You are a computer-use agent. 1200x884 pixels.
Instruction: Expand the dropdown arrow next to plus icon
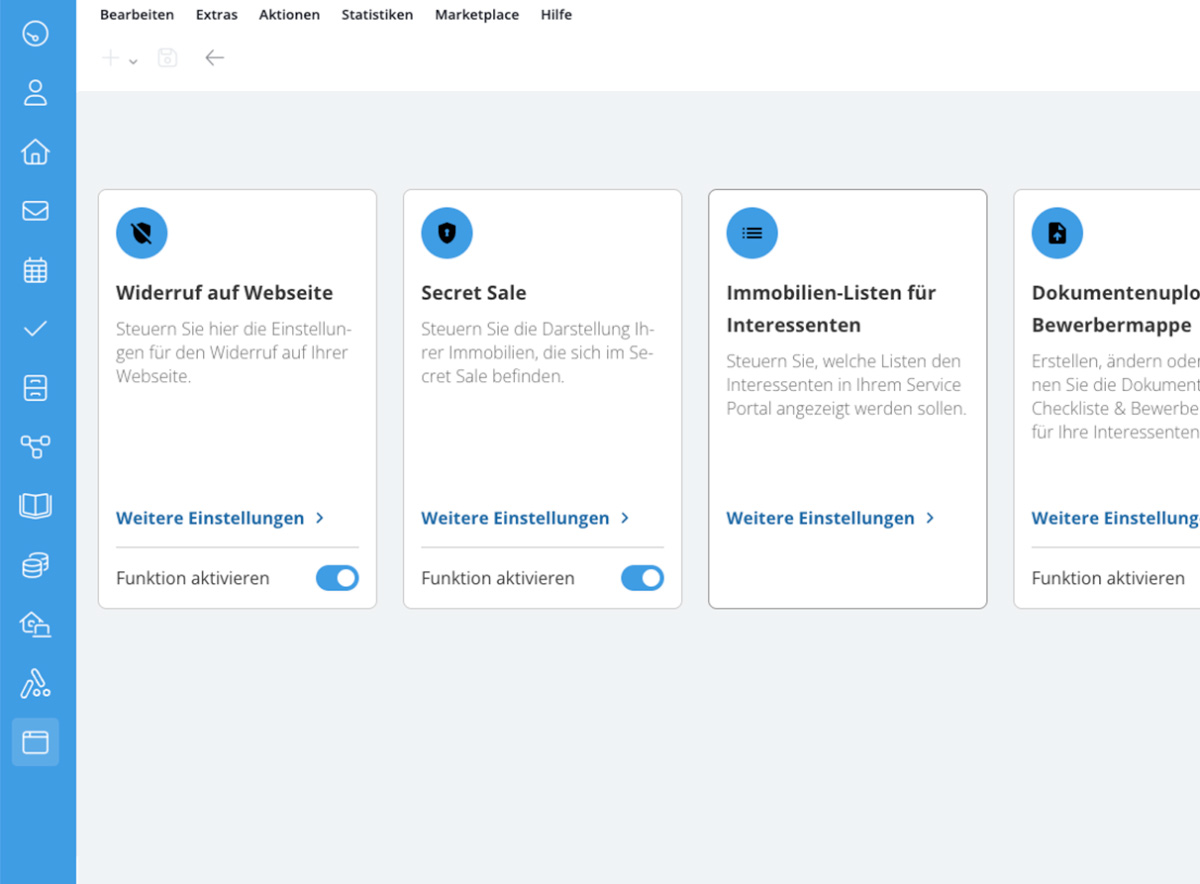click(x=133, y=62)
